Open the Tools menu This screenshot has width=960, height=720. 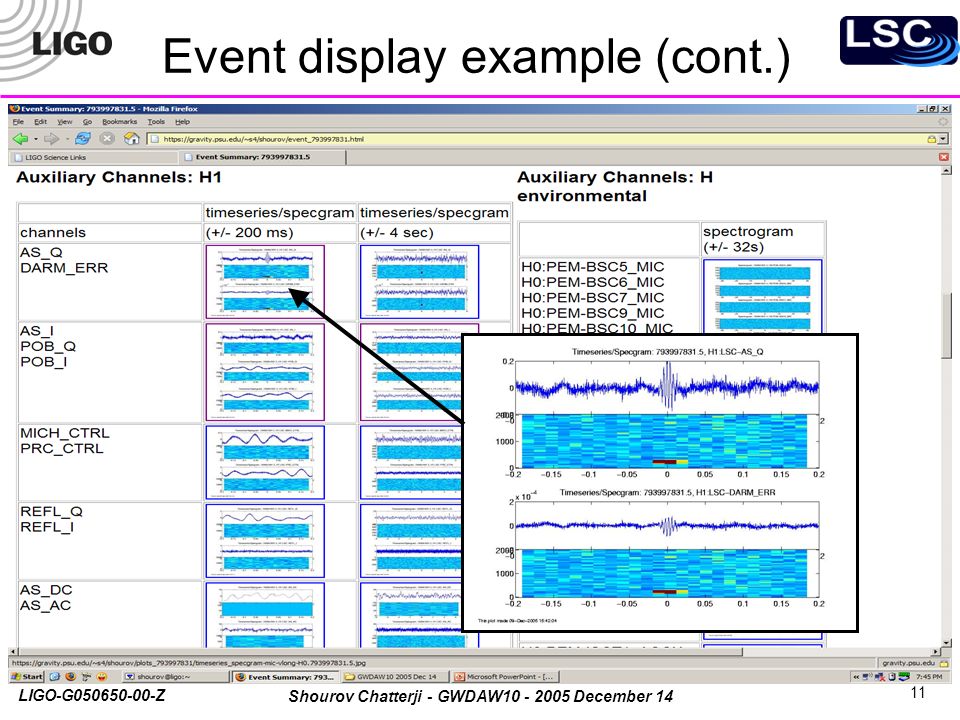156,122
